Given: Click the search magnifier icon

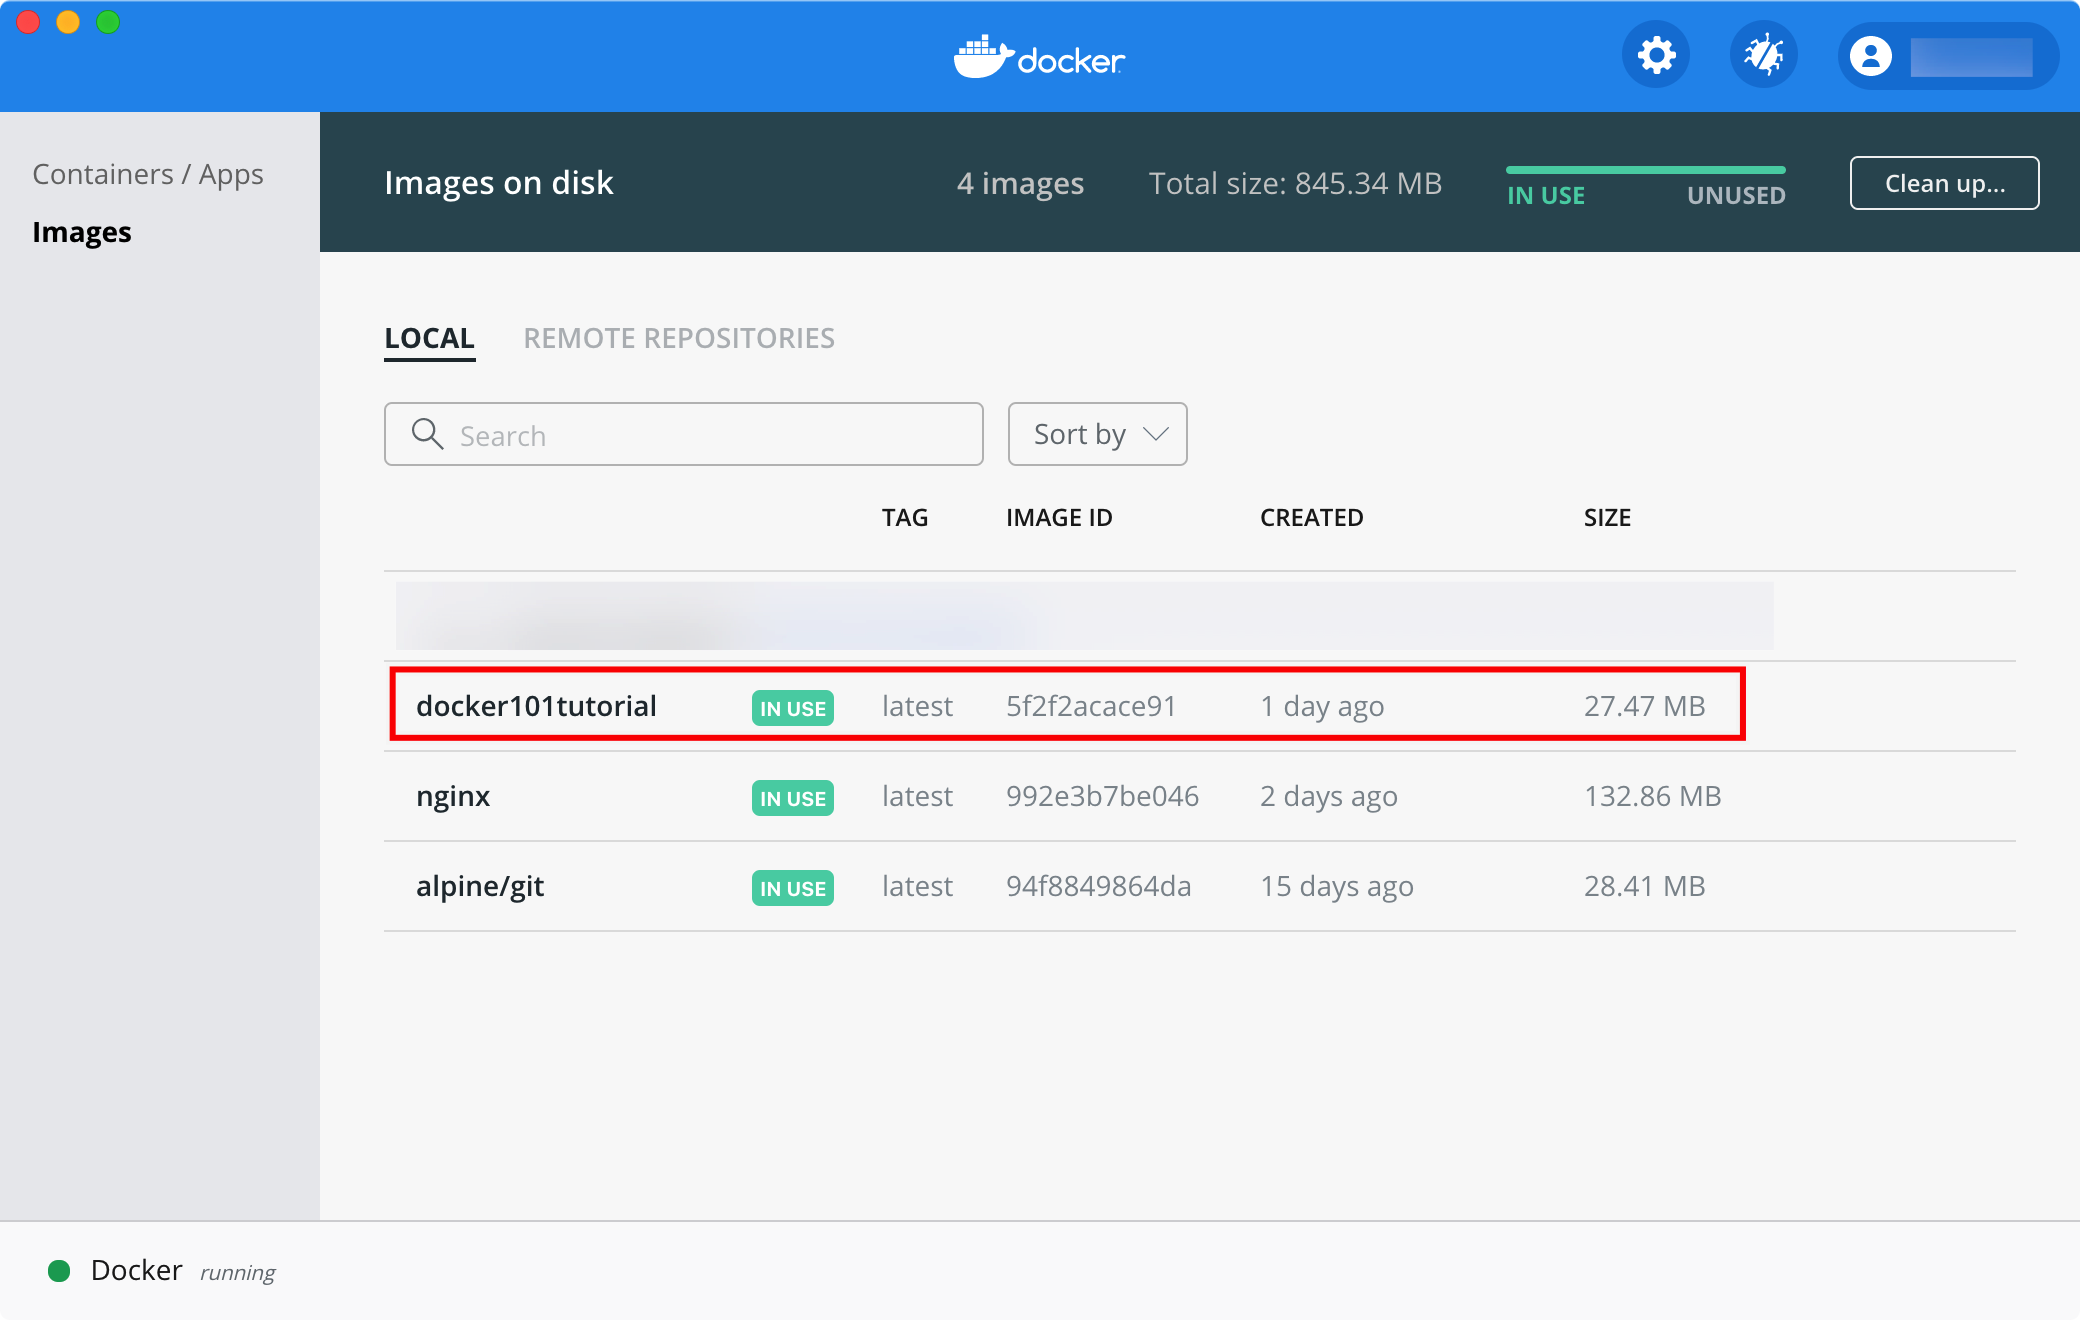Looking at the screenshot, I should point(427,434).
